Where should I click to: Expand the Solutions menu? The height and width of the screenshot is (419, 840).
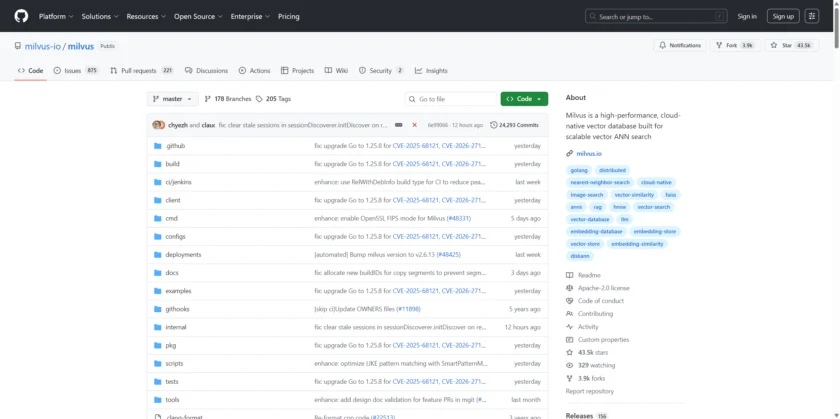pyautogui.click(x=100, y=17)
